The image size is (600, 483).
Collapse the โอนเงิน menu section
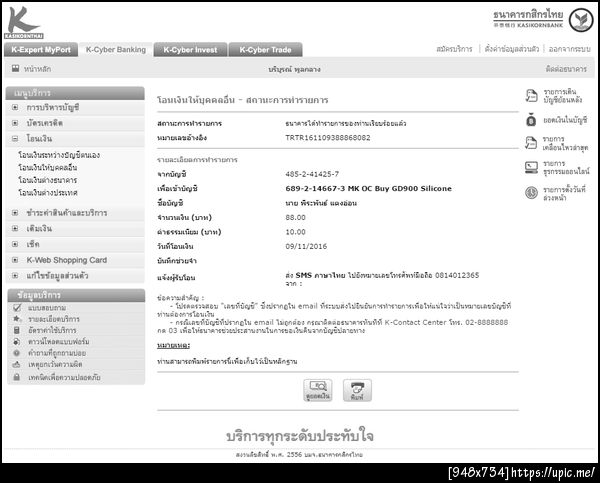pyautogui.click(x=15, y=139)
